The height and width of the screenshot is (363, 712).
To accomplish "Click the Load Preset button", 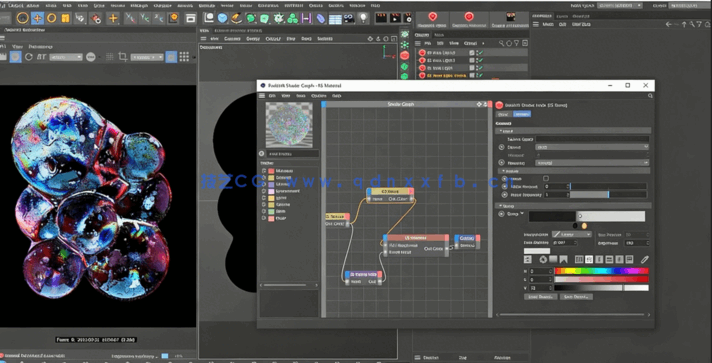I will coord(540,297).
